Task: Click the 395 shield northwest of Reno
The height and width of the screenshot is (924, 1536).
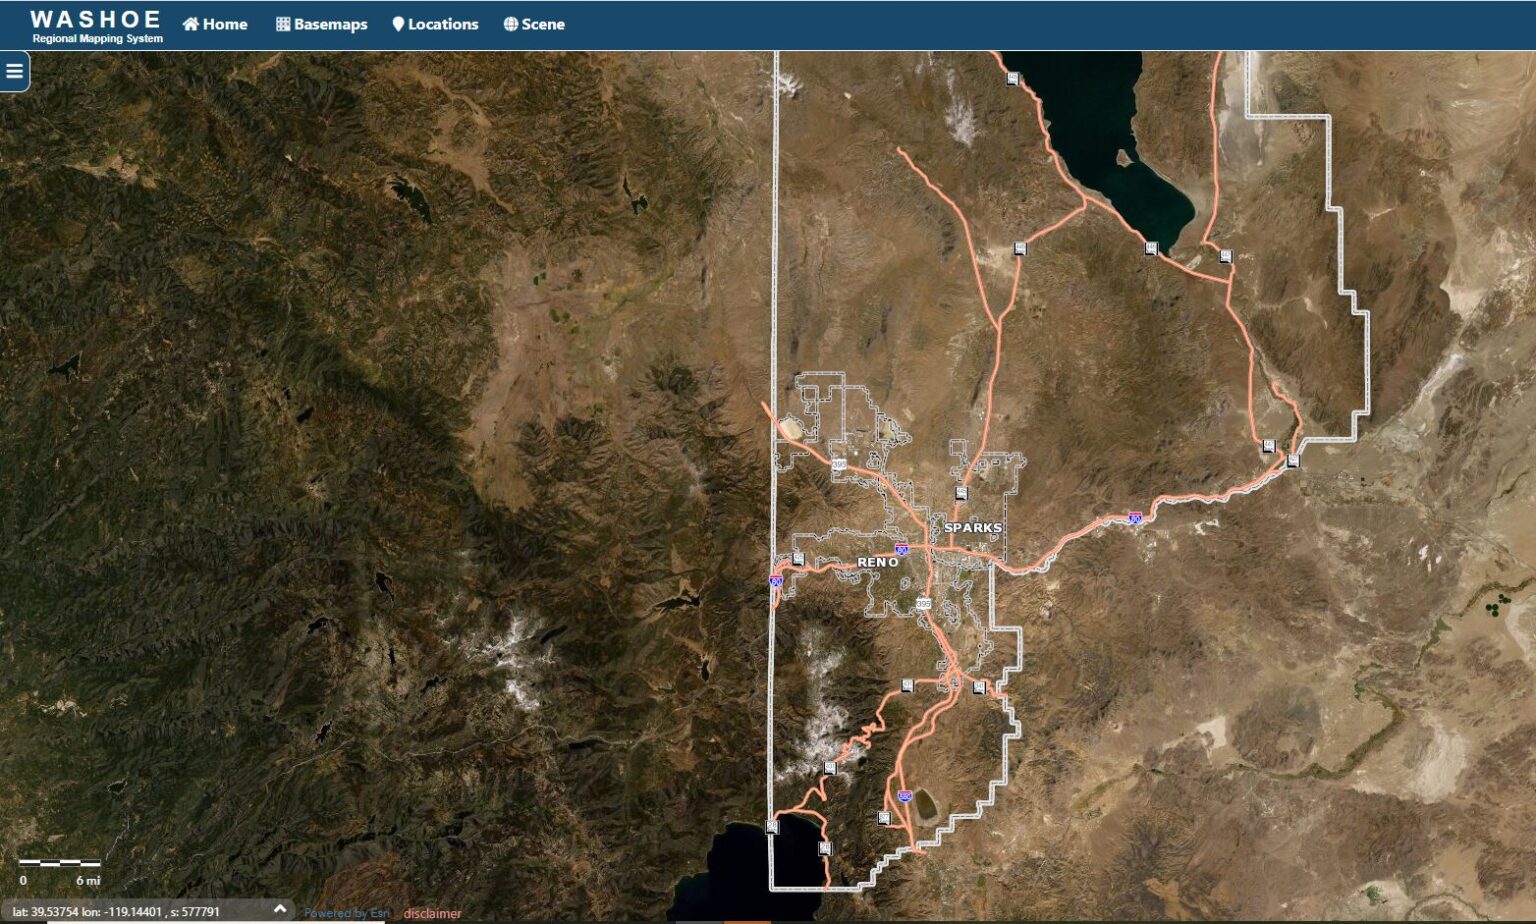Action: coord(839,464)
